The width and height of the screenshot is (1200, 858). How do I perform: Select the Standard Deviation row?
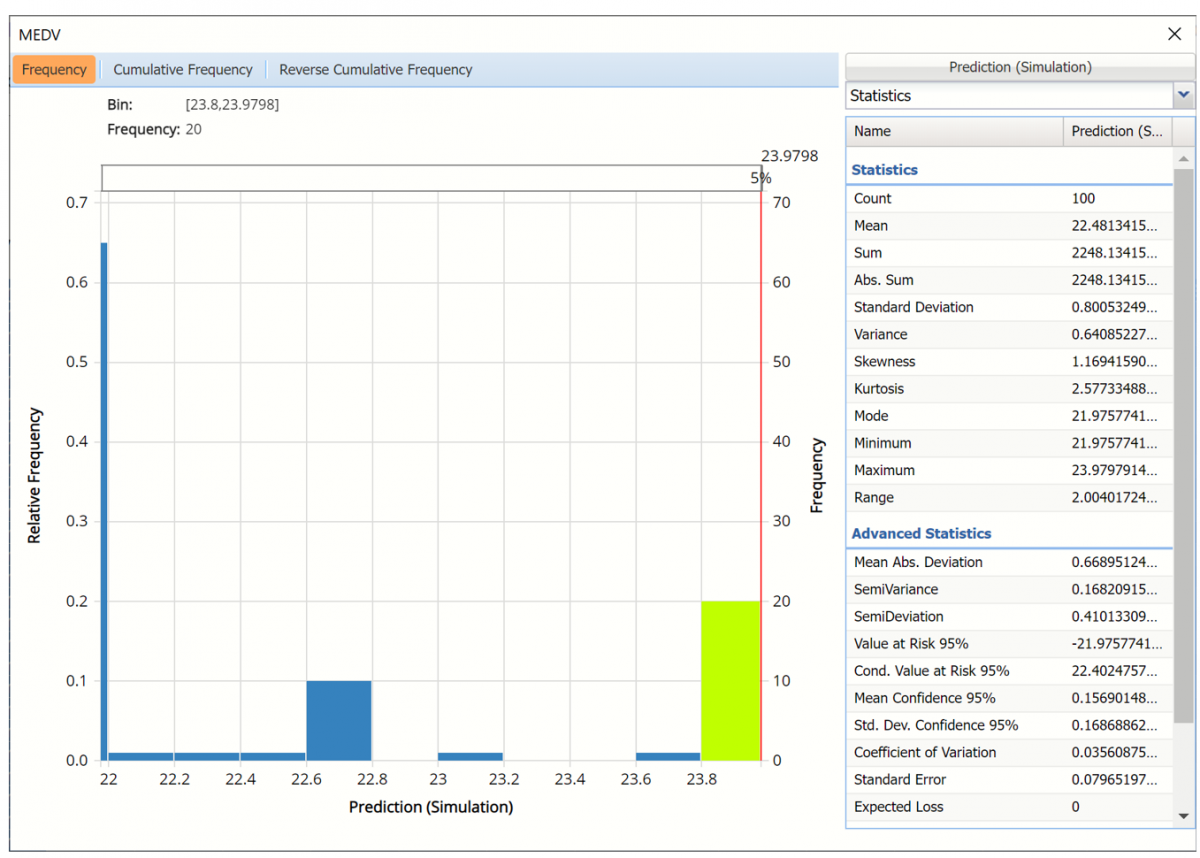[x=1008, y=307]
